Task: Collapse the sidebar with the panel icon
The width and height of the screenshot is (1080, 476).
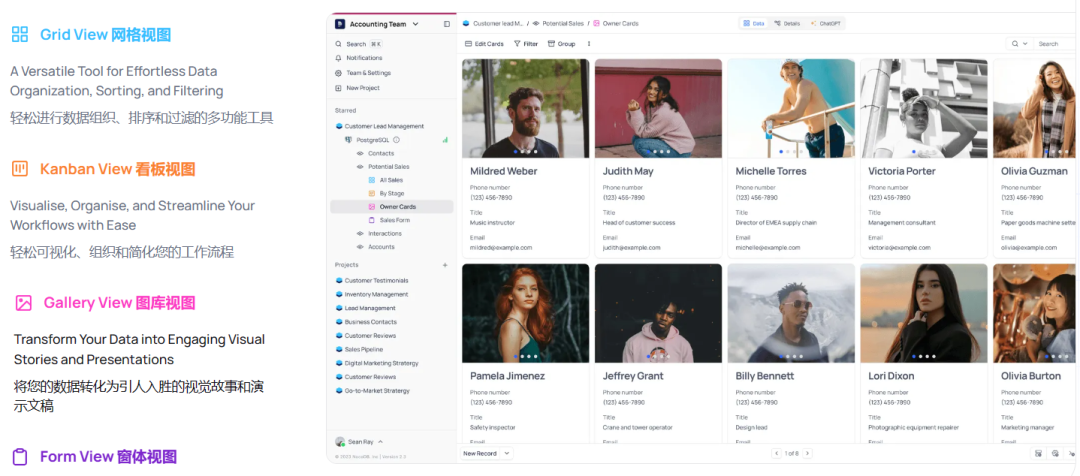Action: pos(446,24)
